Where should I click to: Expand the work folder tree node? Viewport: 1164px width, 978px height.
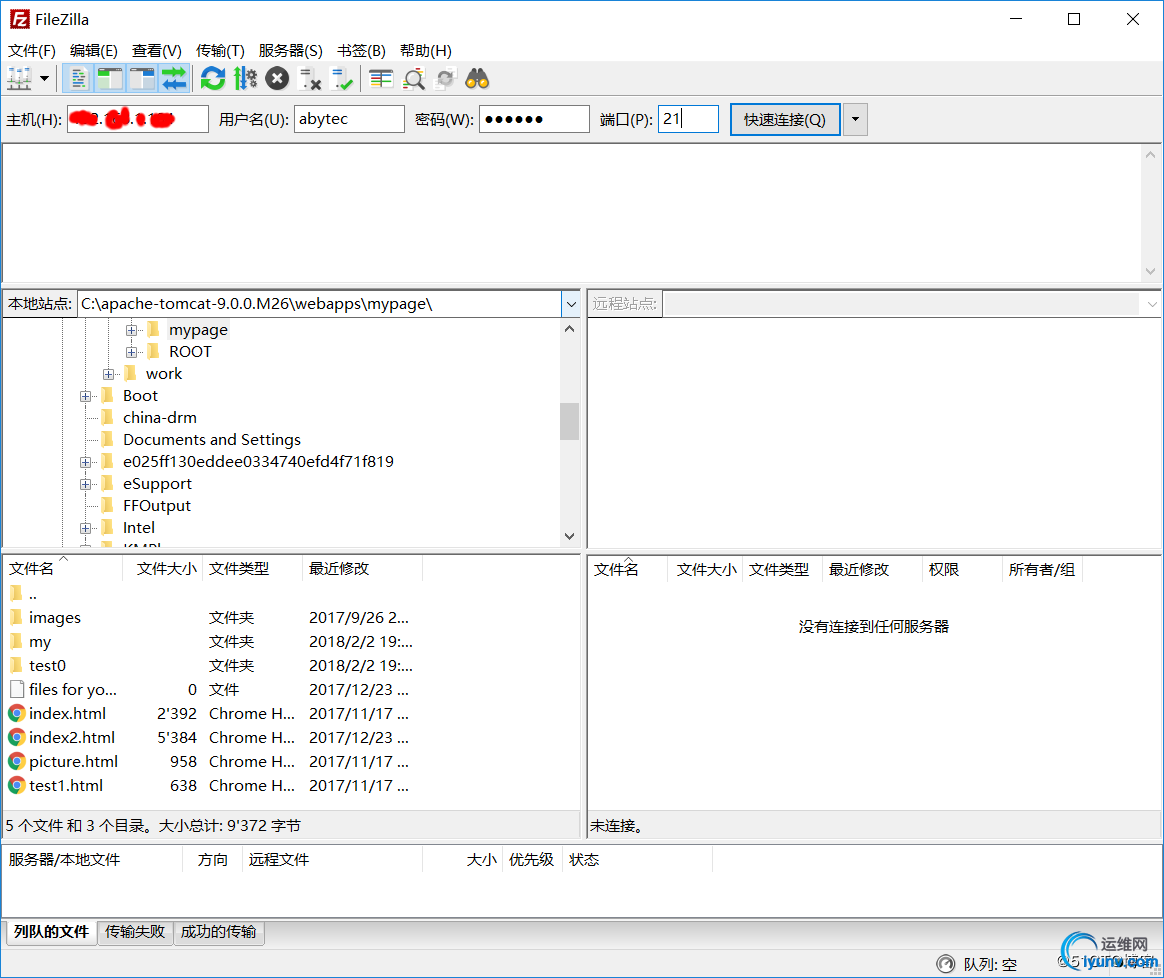click(x=108, y=374)
